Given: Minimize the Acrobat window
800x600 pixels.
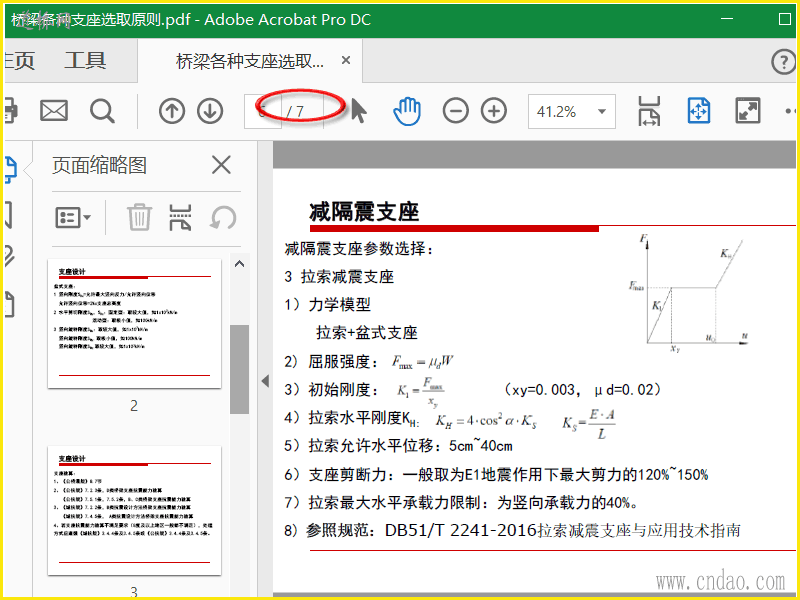Looking at the screenshot, I should [727, 19].
